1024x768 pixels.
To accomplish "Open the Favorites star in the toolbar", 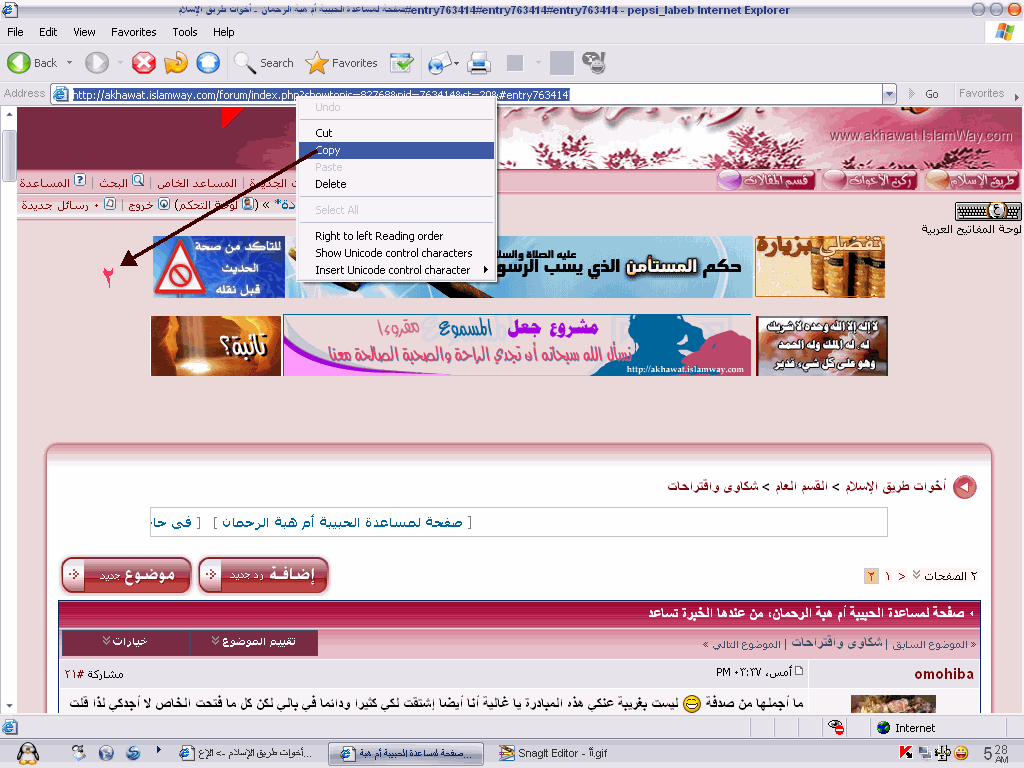I will [317, 63].
